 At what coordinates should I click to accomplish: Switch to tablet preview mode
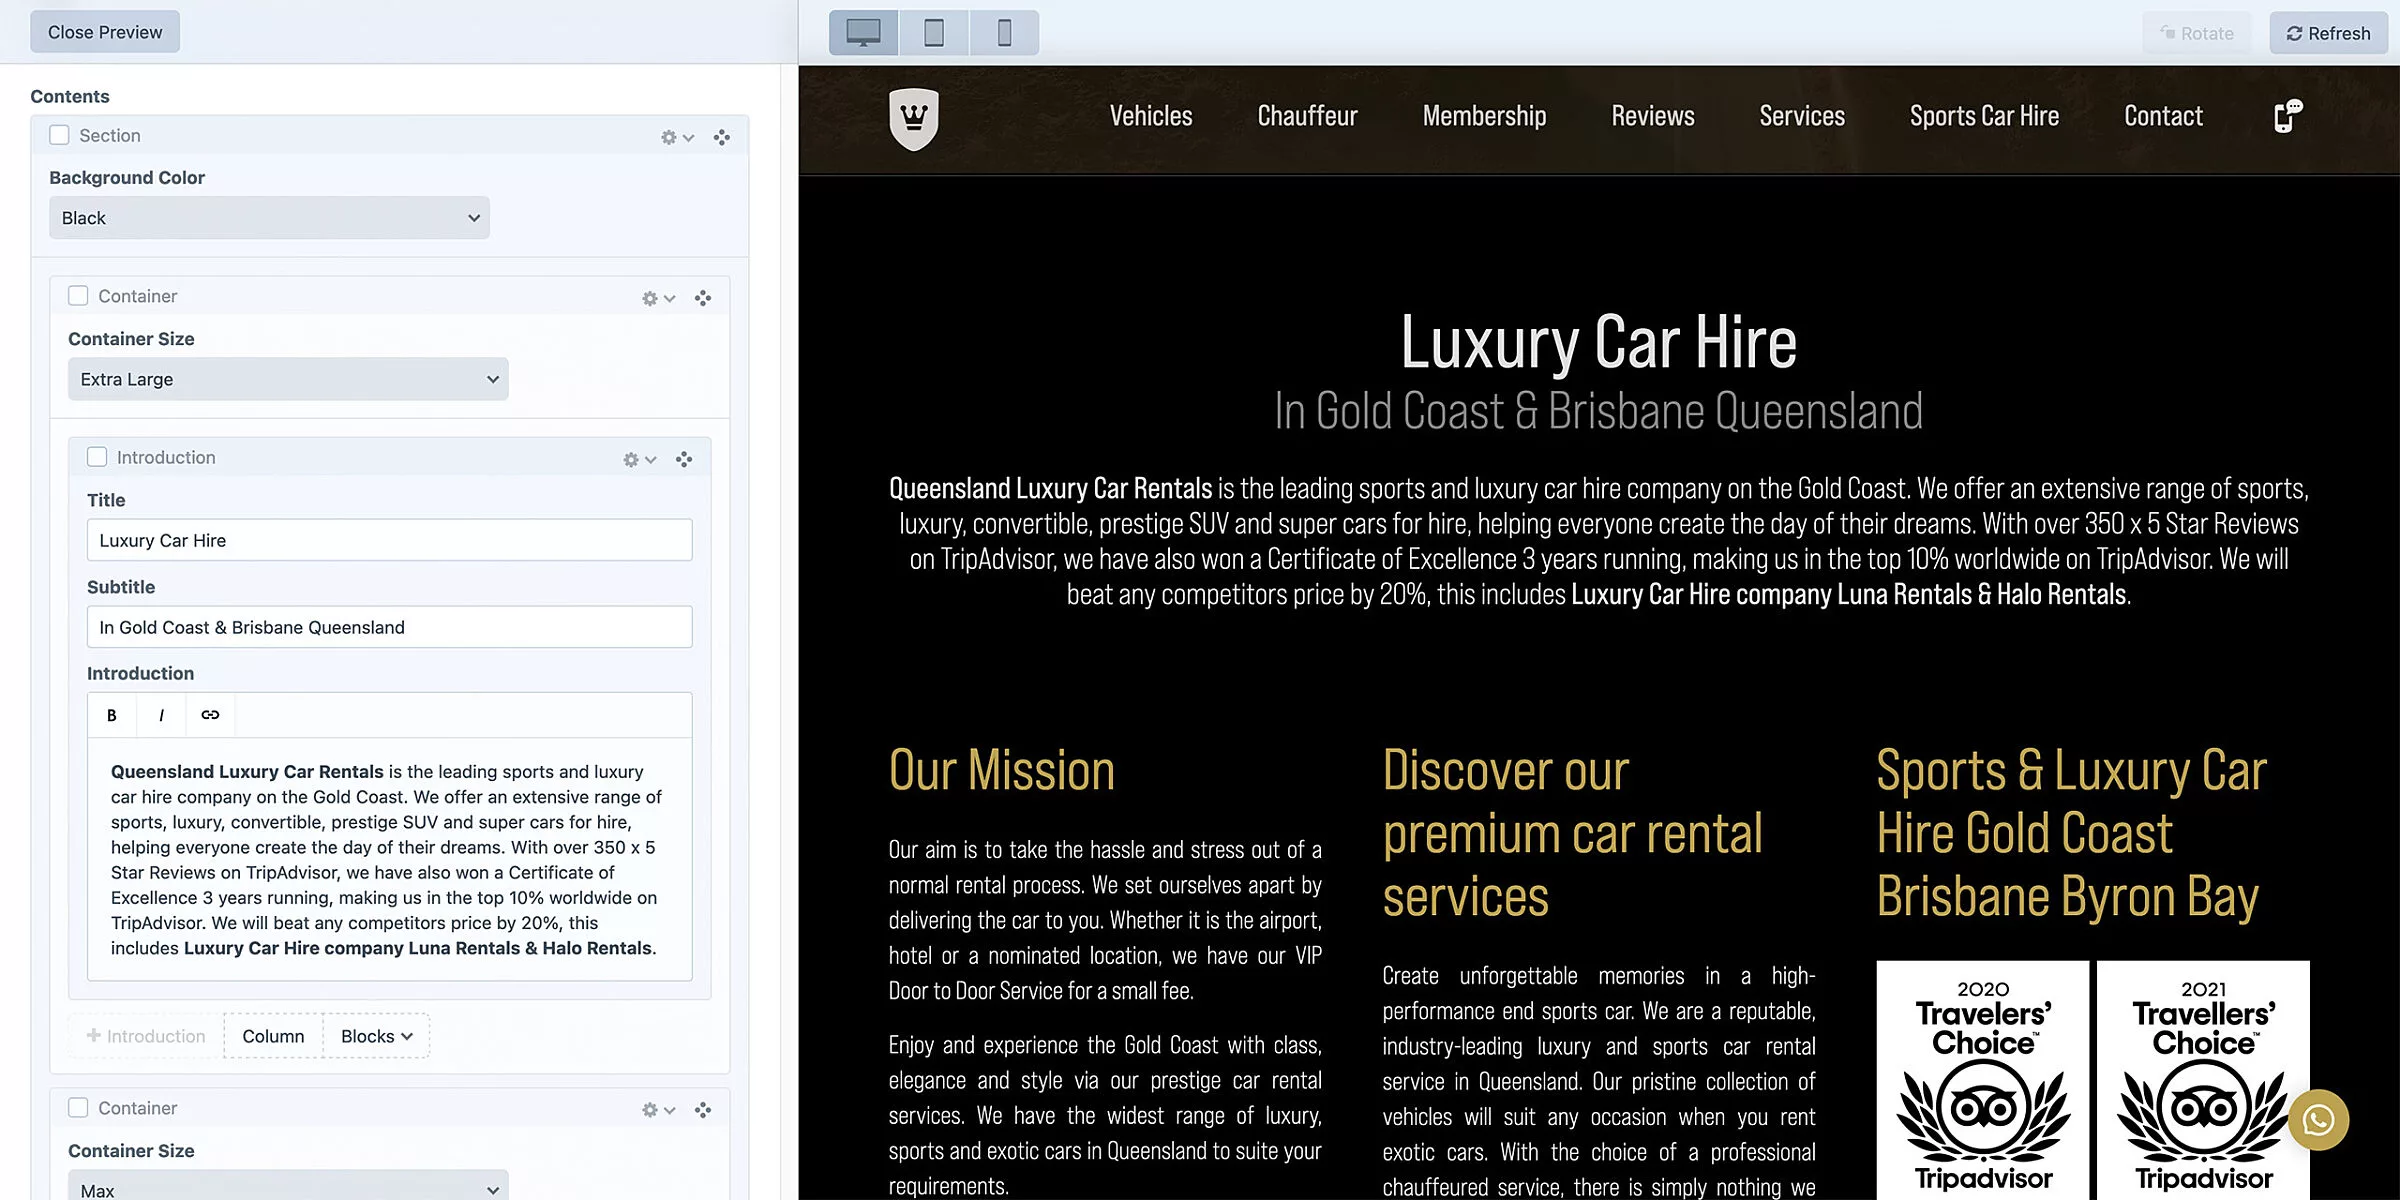[x=933, y=33]
